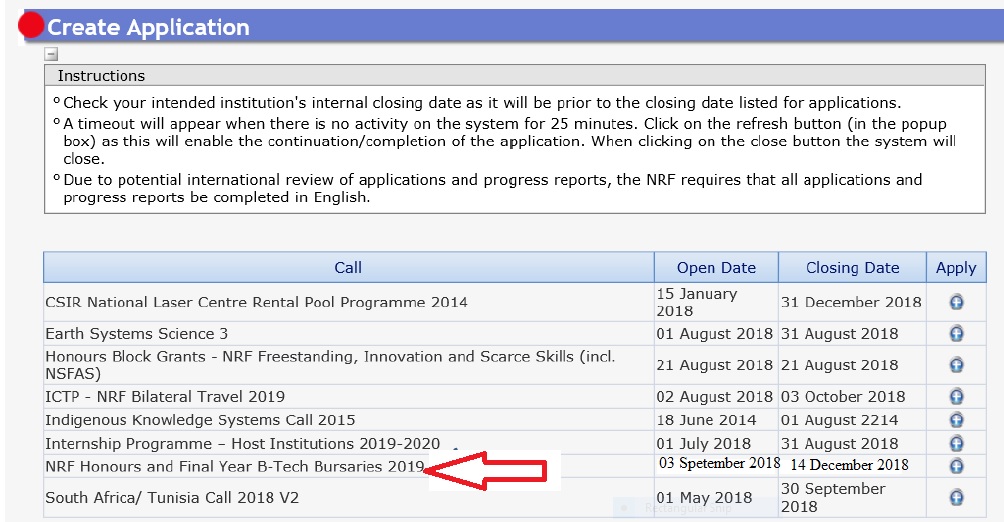
Task: Apply to South Africa/Tunisia Call 2018 V2
Action: [x=956, y=497]
